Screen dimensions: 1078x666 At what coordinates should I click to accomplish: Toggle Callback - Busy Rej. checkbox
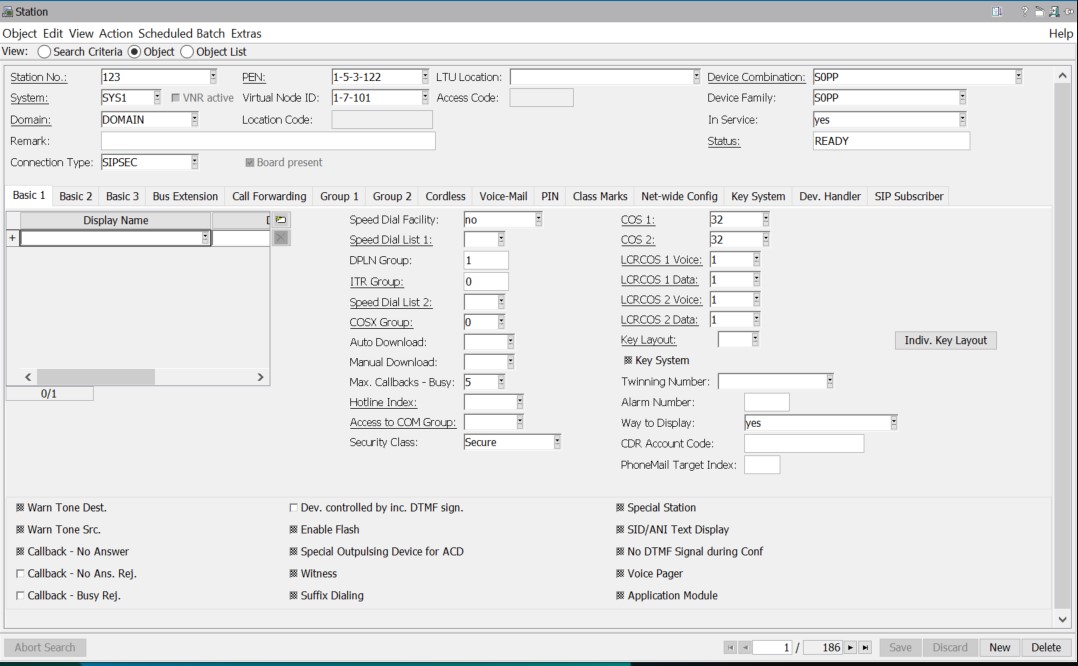tap(20, 596)
